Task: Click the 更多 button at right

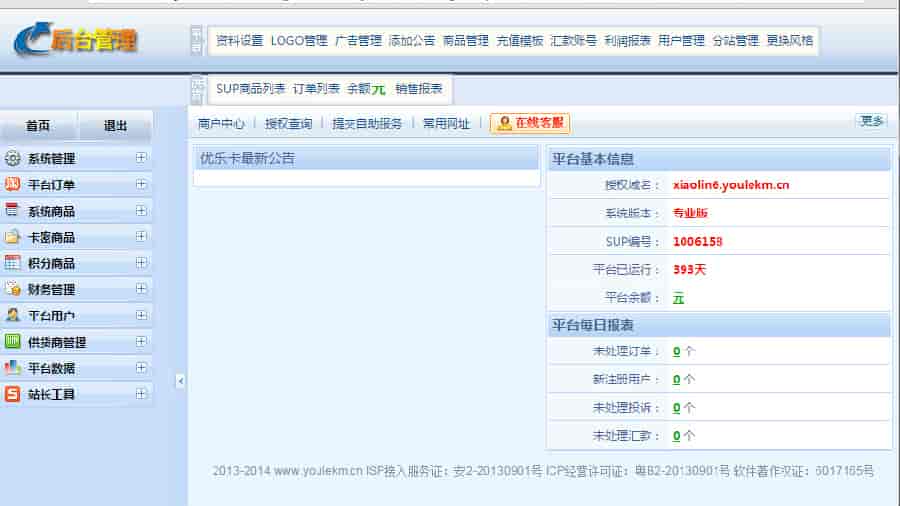Action: (871, 121)
